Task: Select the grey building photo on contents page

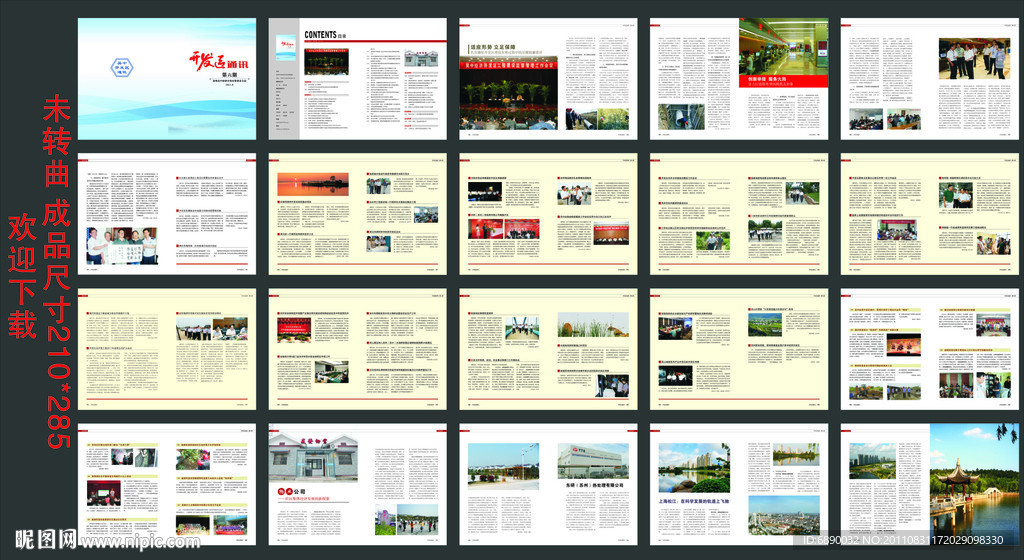Action: click(421, 59)
